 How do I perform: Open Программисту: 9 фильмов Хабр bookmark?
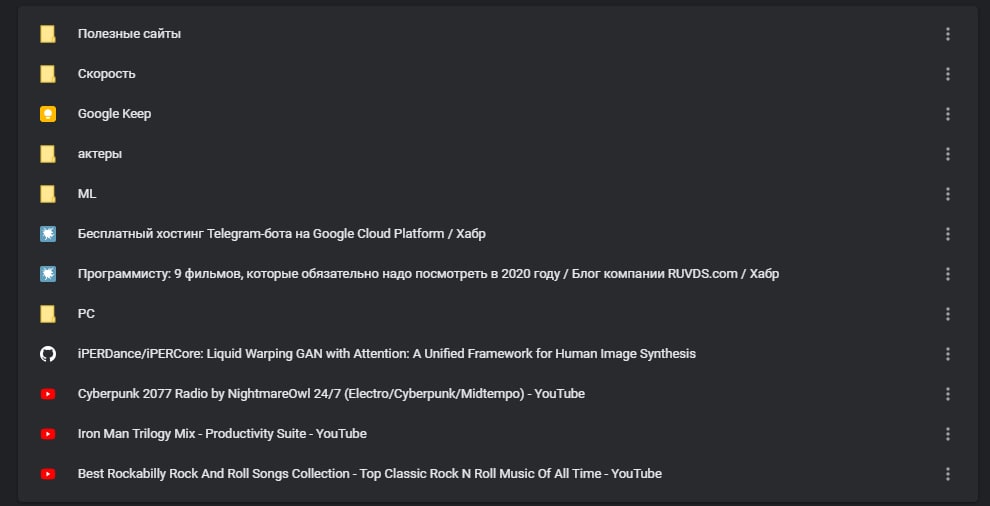coord(428,274)
